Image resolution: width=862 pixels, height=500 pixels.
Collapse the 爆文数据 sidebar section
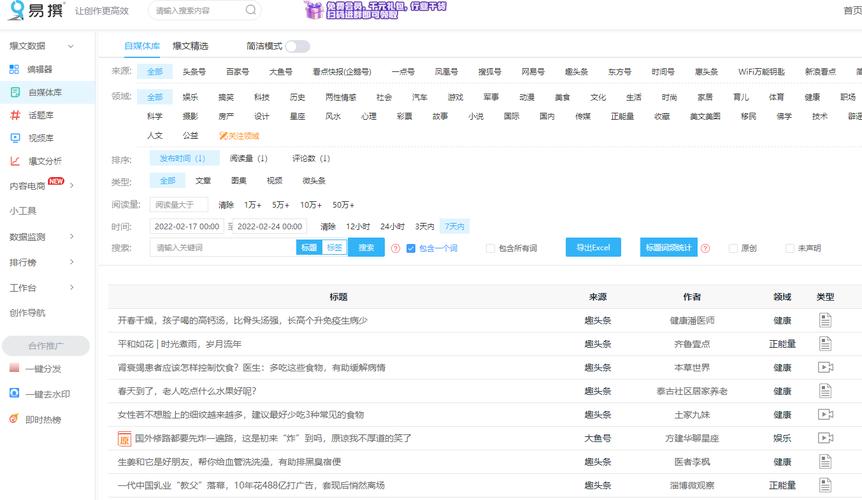pyautogui.click(x=70, y=46)
